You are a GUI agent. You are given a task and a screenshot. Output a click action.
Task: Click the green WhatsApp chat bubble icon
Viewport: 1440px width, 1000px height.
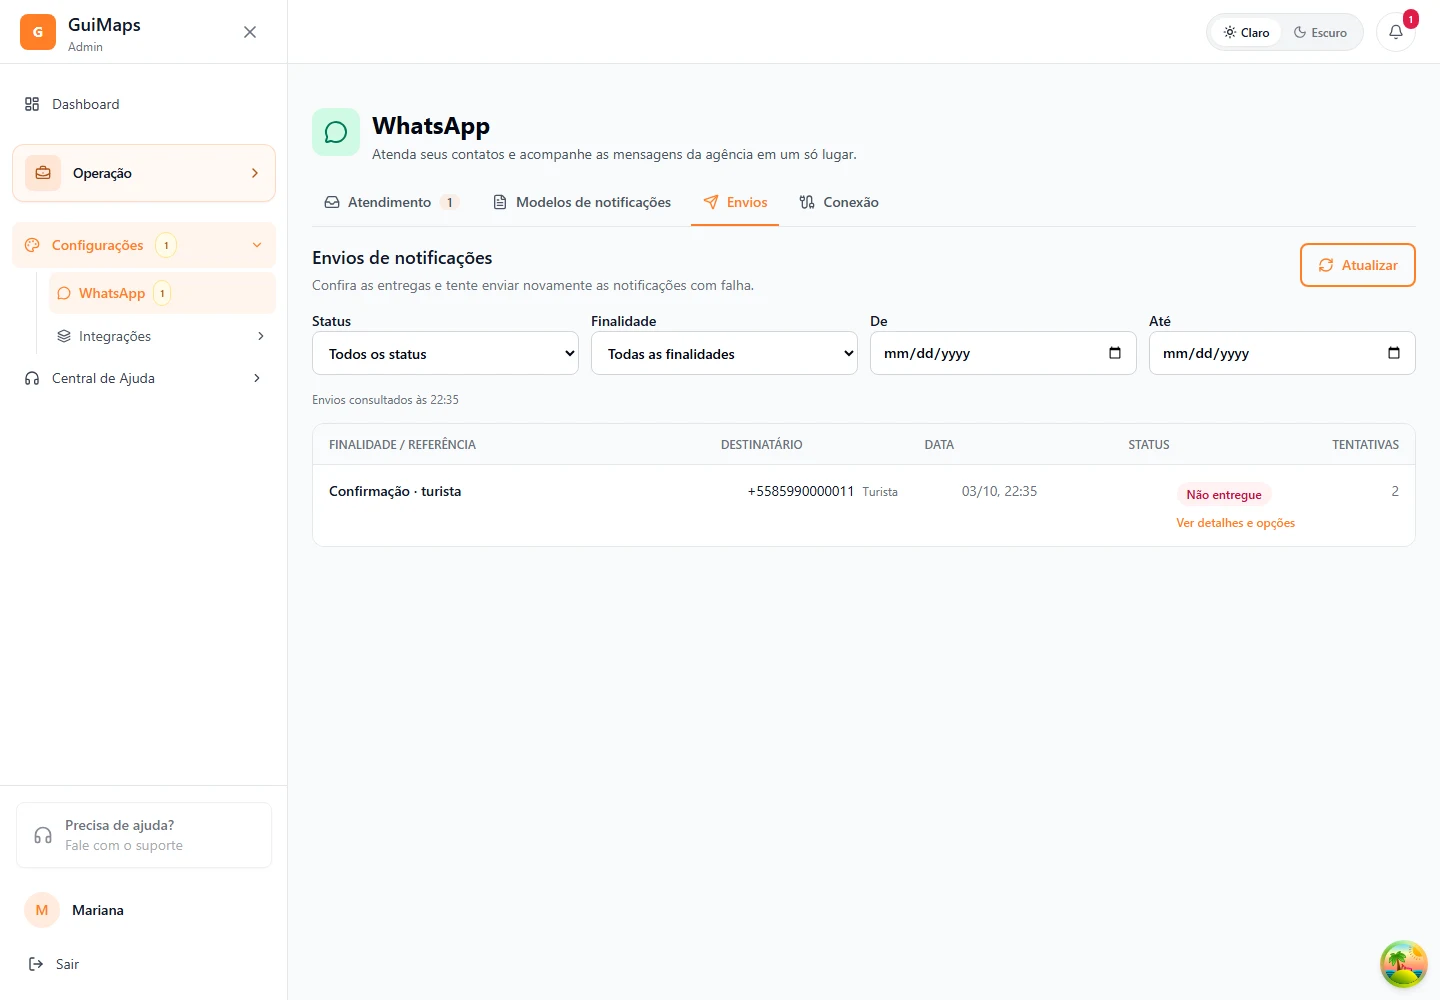tap(336, 132)
